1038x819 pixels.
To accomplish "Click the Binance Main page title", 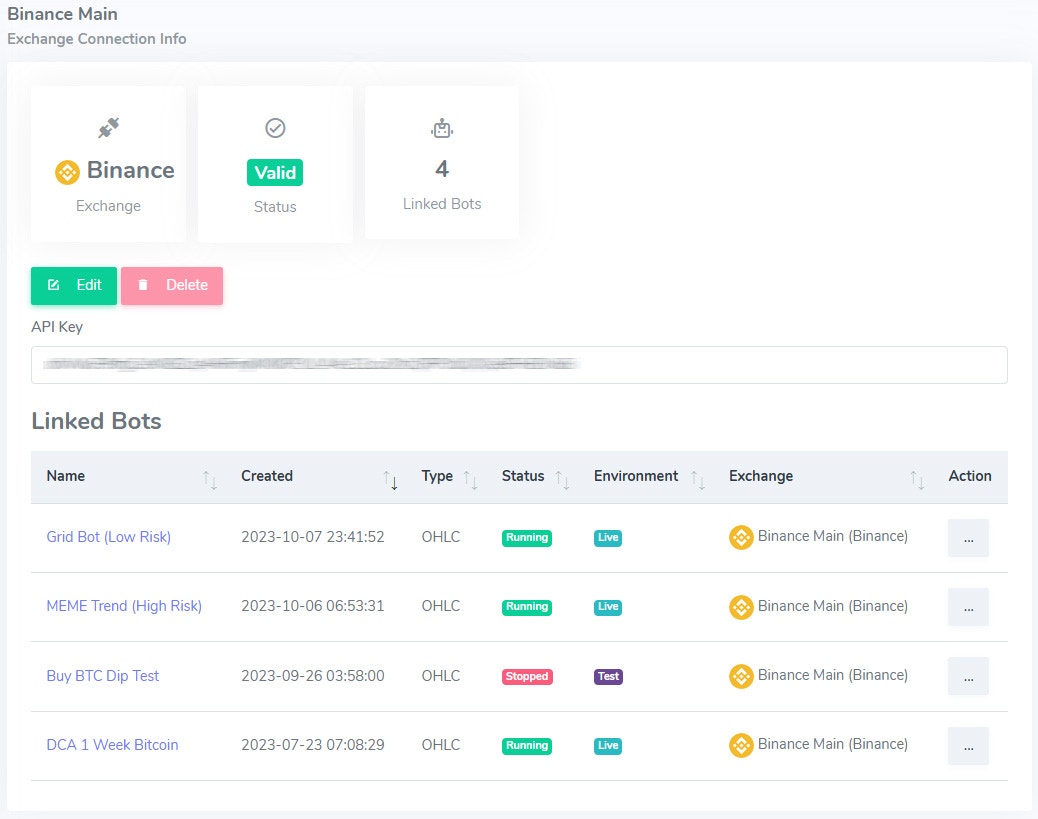I will [x=62, y=14].
